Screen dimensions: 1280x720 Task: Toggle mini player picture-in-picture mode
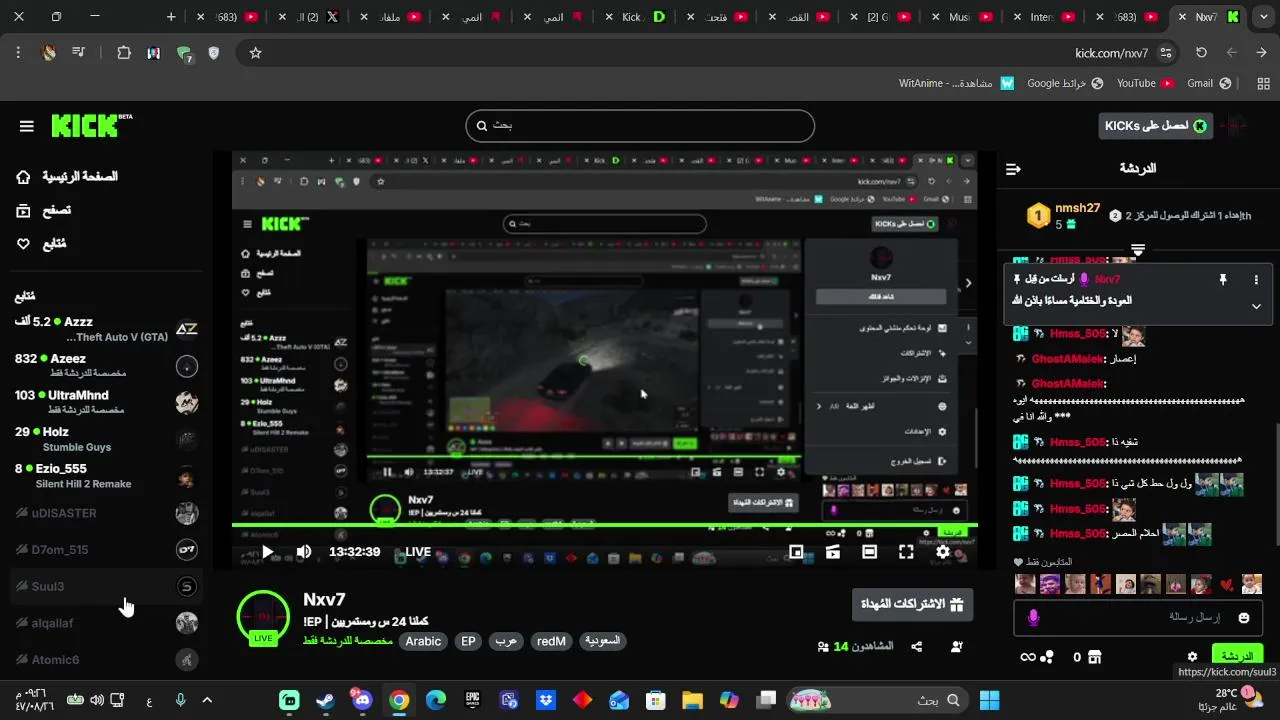click(x=796, y=552)
